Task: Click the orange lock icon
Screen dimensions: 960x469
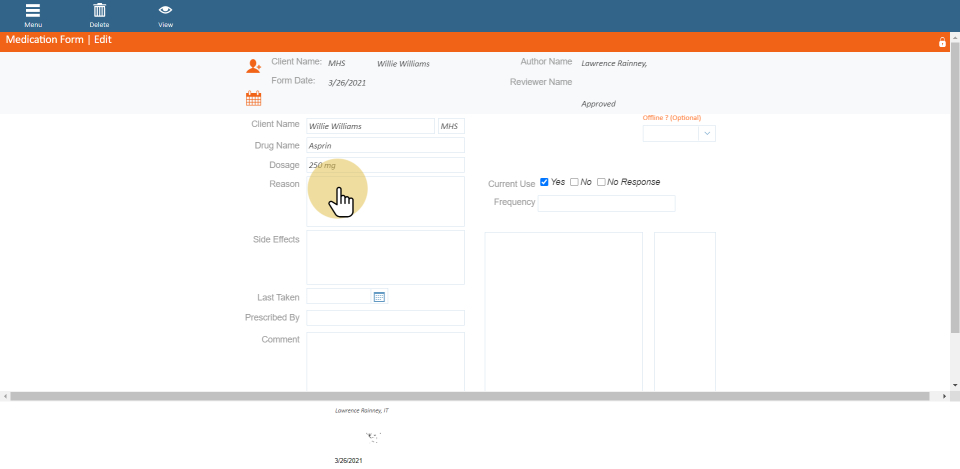Action: pos(942,42)
